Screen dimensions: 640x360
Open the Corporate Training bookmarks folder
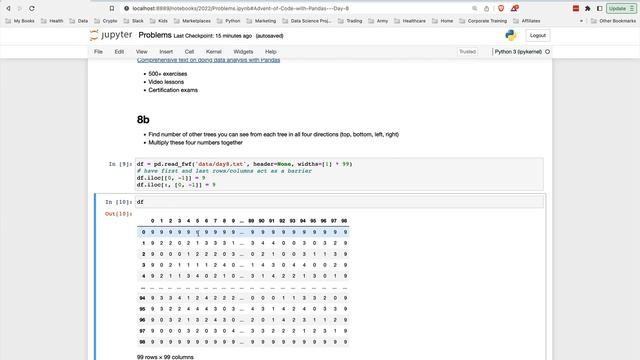pos(483,21)
